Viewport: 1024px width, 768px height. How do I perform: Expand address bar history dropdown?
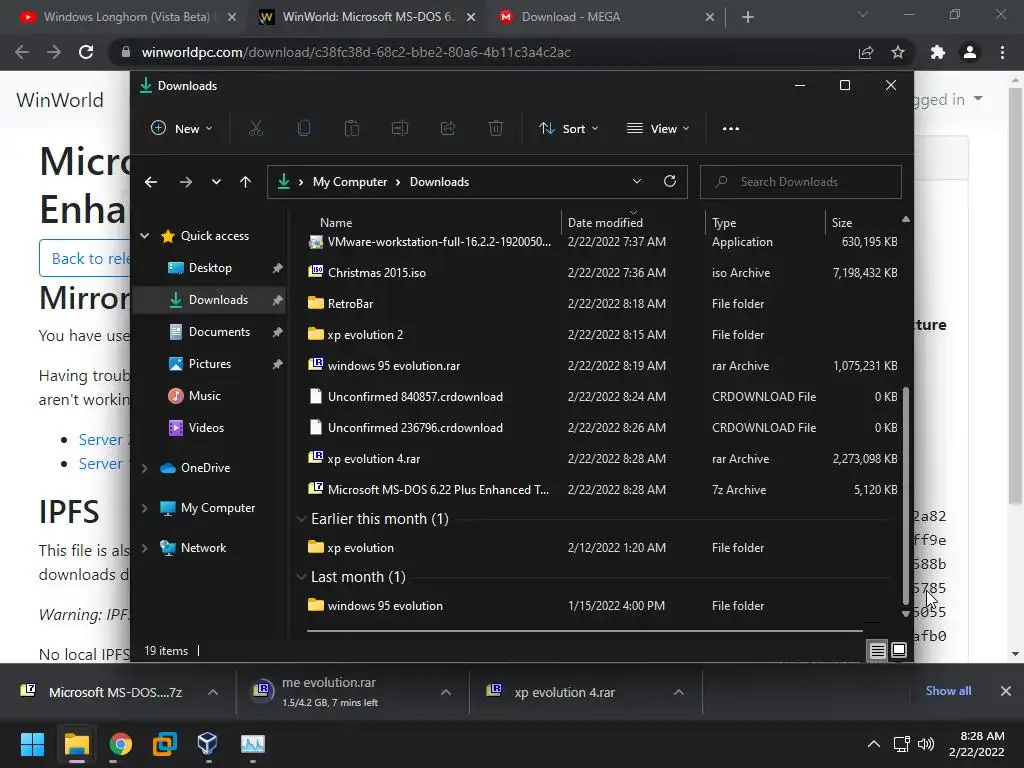click(637, 182)
